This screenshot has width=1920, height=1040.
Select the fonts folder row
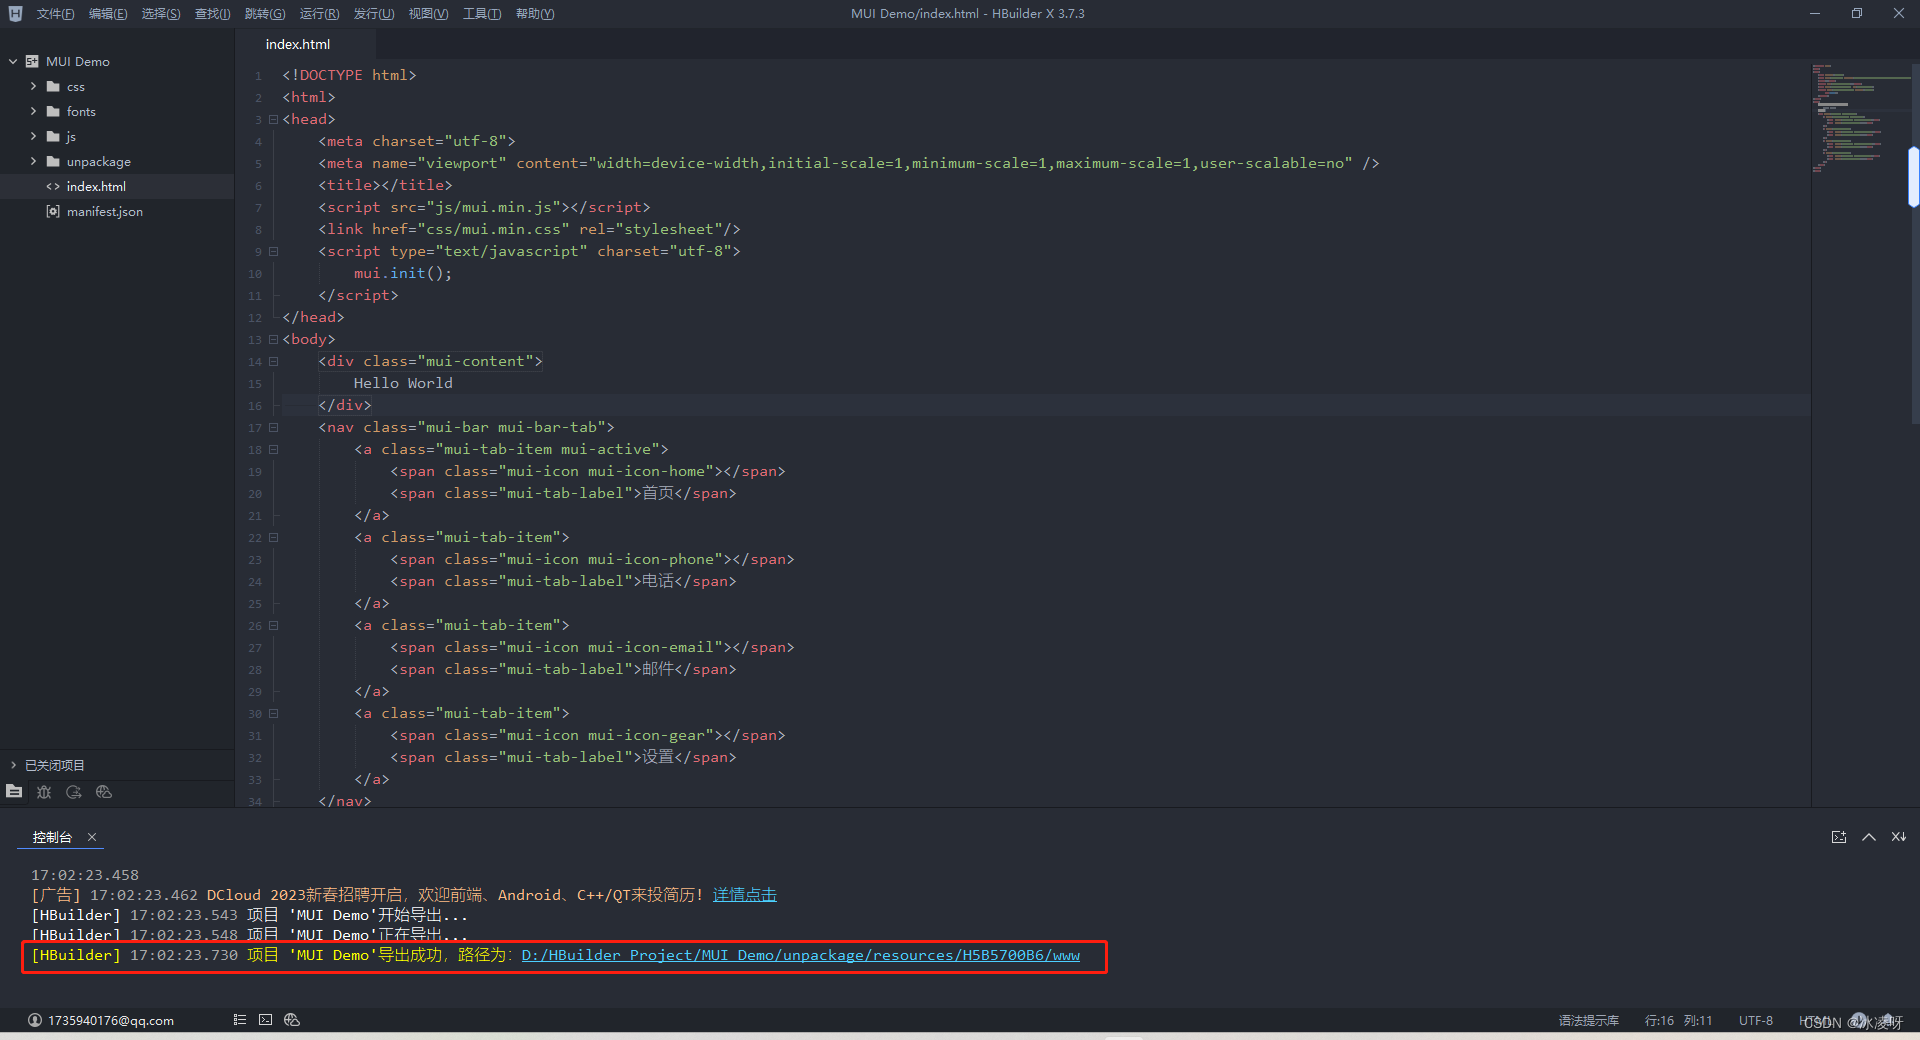click(117, 111)
